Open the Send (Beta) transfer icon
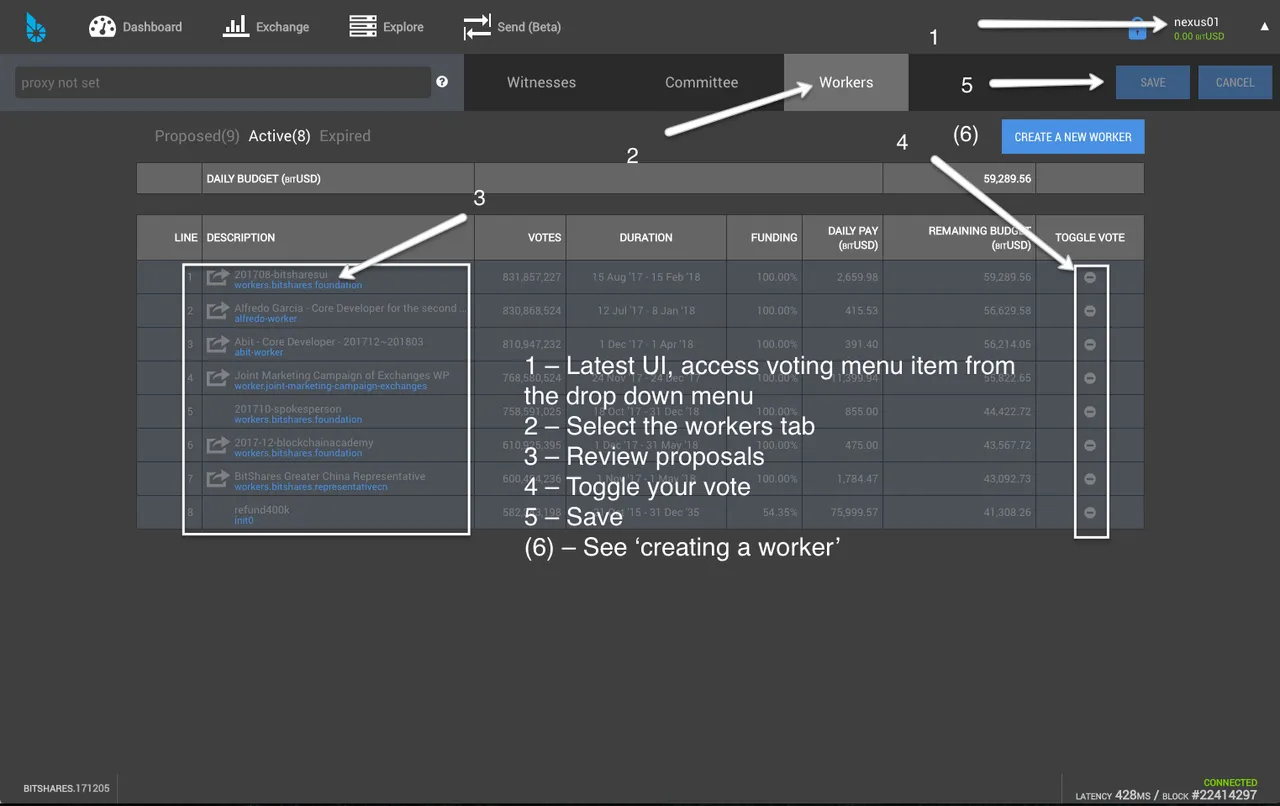 (477, 27)
